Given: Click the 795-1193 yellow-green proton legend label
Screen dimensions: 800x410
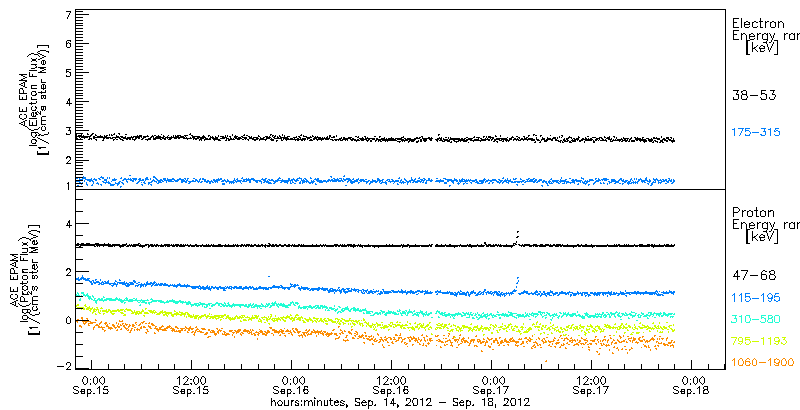Looking at the screenshot, I should (759, 341).
